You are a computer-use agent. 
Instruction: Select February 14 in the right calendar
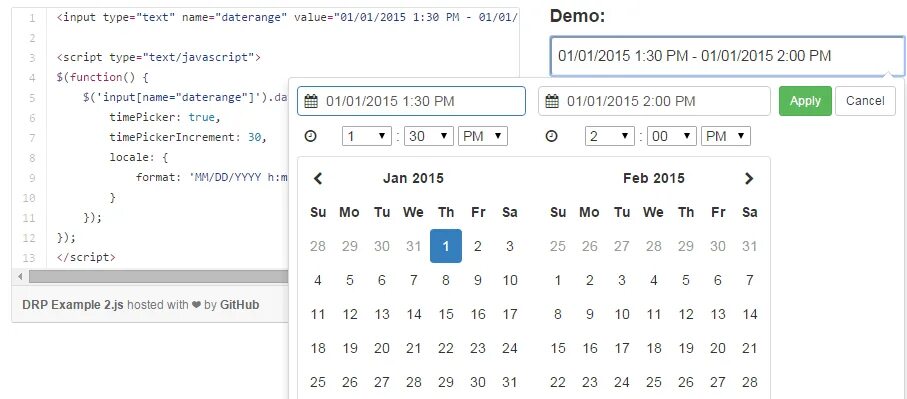pyautogui.click(x=750, y=315)
